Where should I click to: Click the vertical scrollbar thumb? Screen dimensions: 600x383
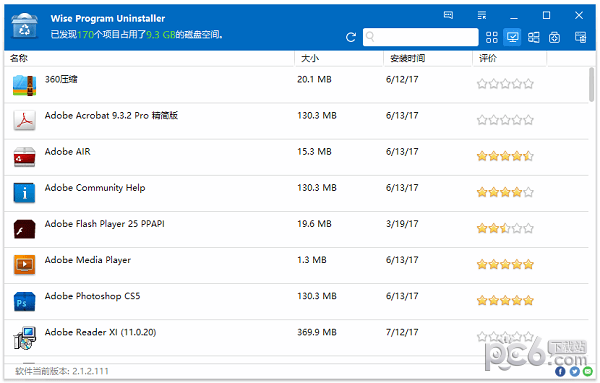[592, 85]
